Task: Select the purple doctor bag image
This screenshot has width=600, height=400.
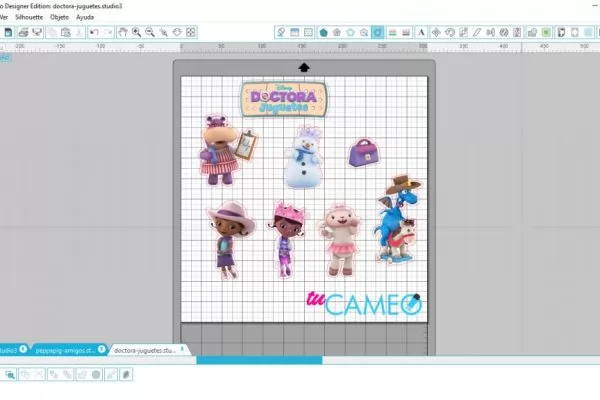Action: point(364,153)
